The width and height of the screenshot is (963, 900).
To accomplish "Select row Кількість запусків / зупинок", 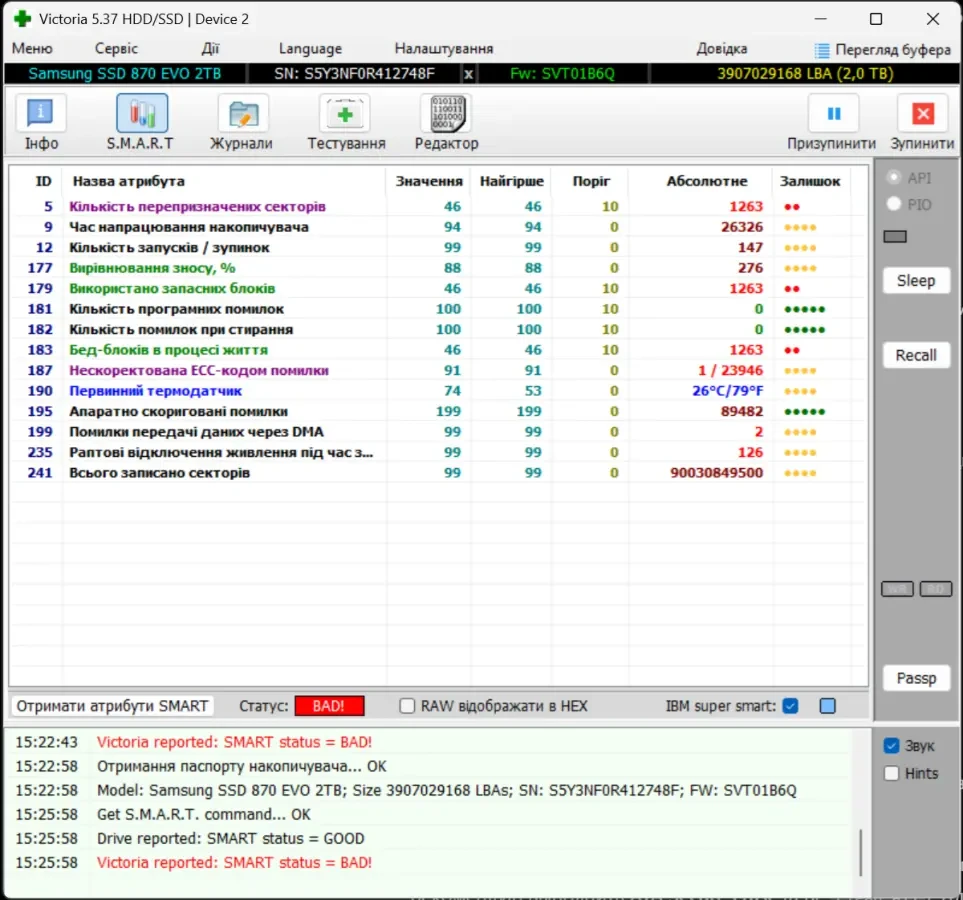I will [439, 248].
